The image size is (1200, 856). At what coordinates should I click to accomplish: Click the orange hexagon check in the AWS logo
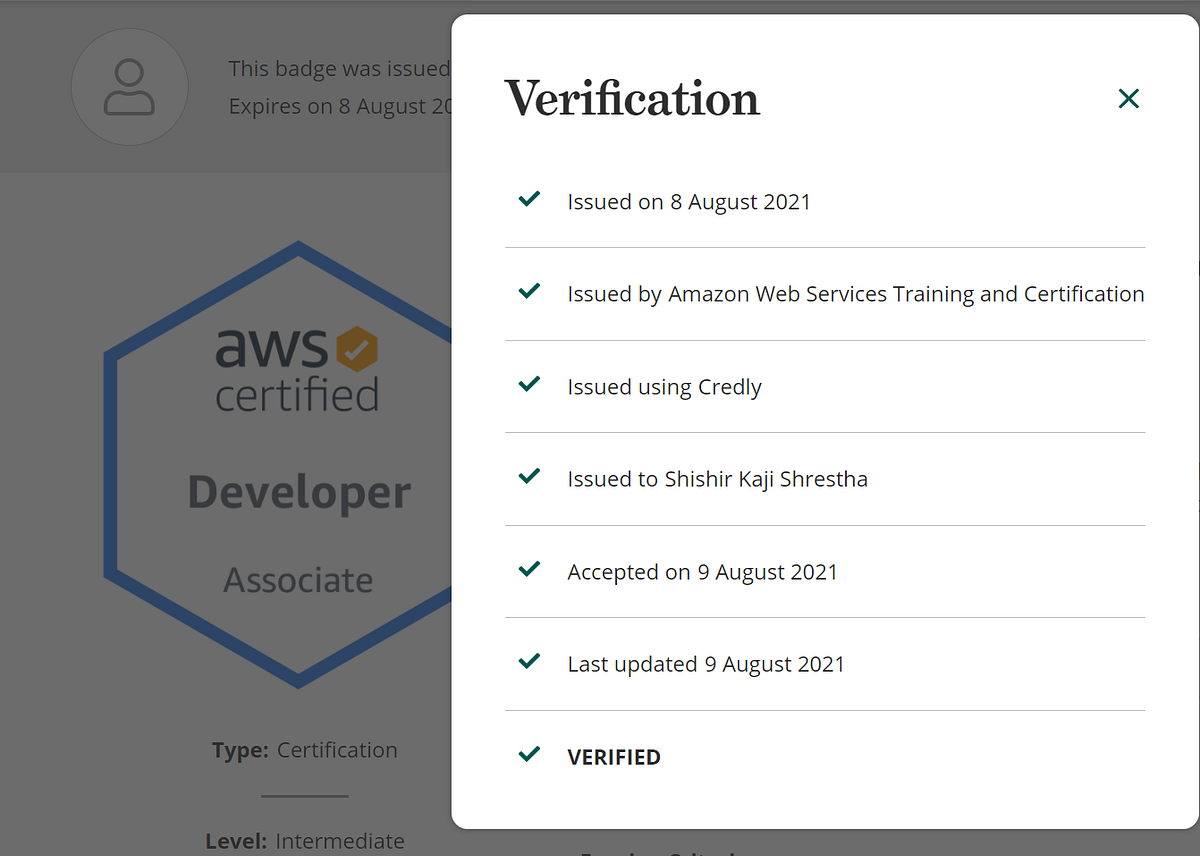coord(355,350)
